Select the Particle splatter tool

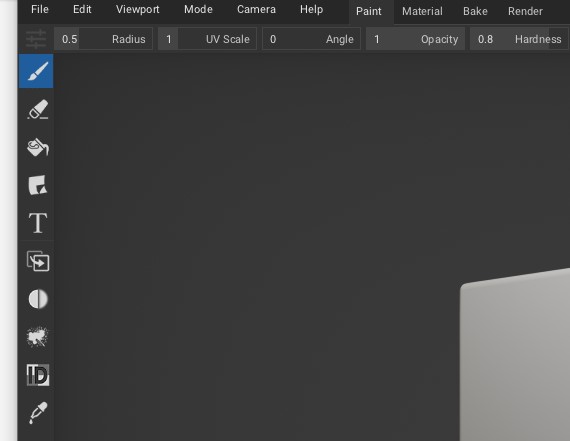point(38,337)
